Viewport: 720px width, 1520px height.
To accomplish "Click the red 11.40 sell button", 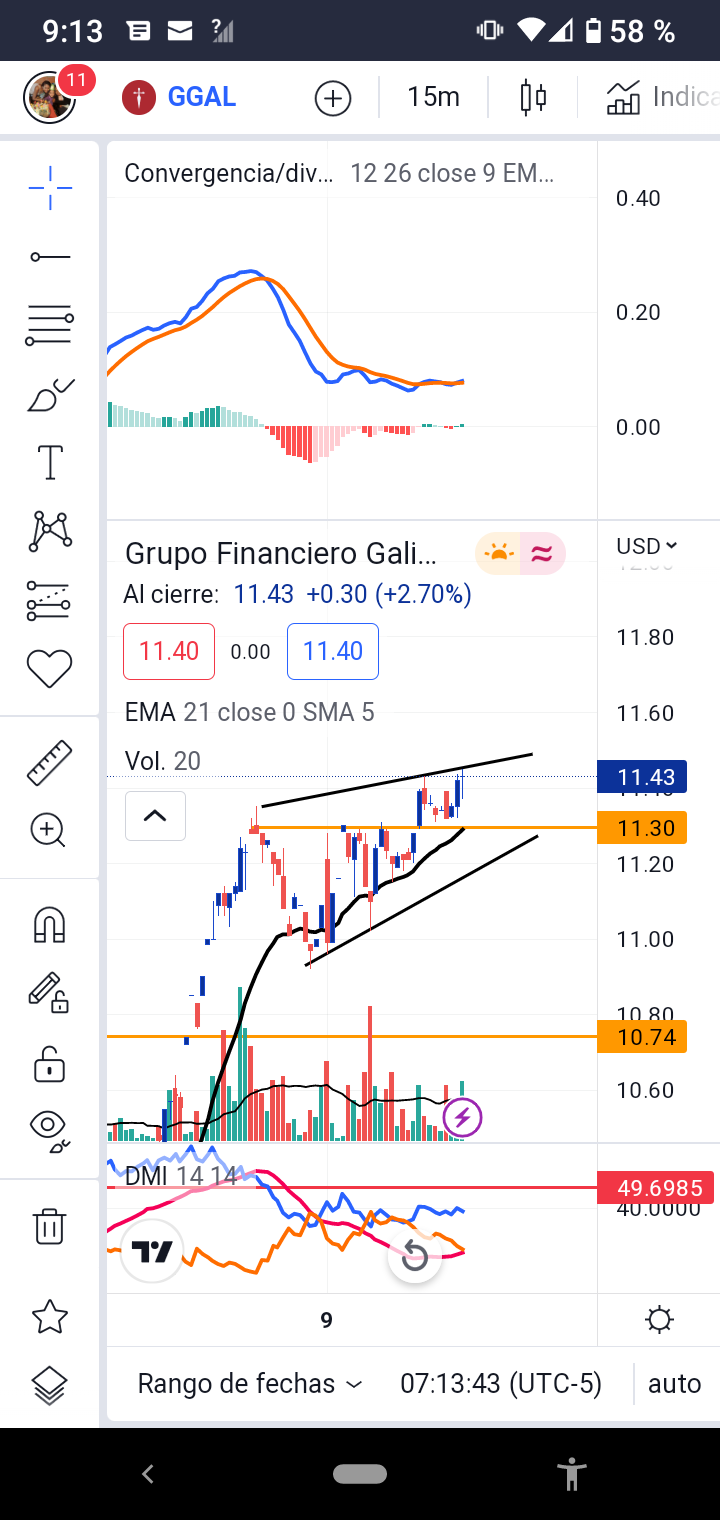I will click(x=169, y=651).
